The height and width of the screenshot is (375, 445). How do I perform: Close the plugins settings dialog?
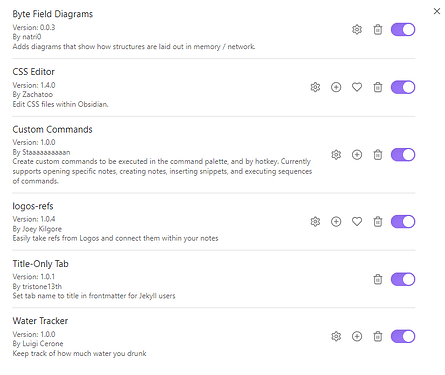click(x=437, y=11)
